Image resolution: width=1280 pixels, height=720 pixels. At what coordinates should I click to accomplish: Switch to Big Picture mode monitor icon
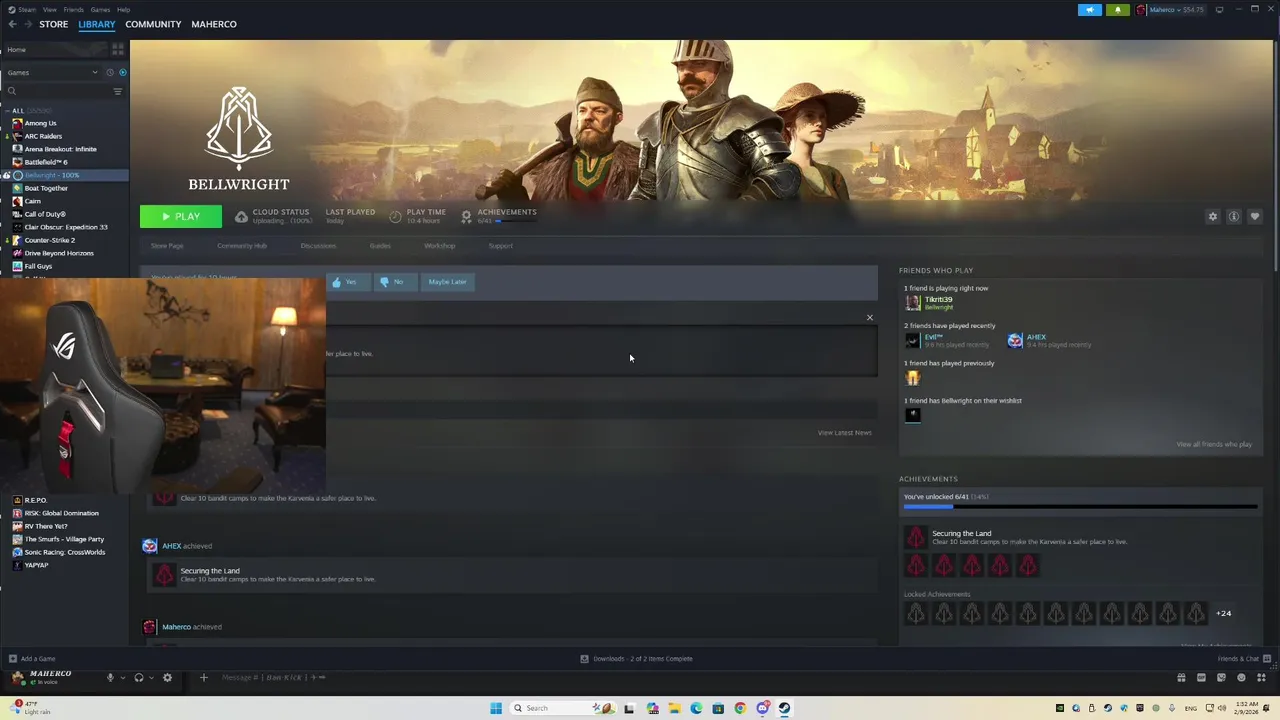(1220, 10)
